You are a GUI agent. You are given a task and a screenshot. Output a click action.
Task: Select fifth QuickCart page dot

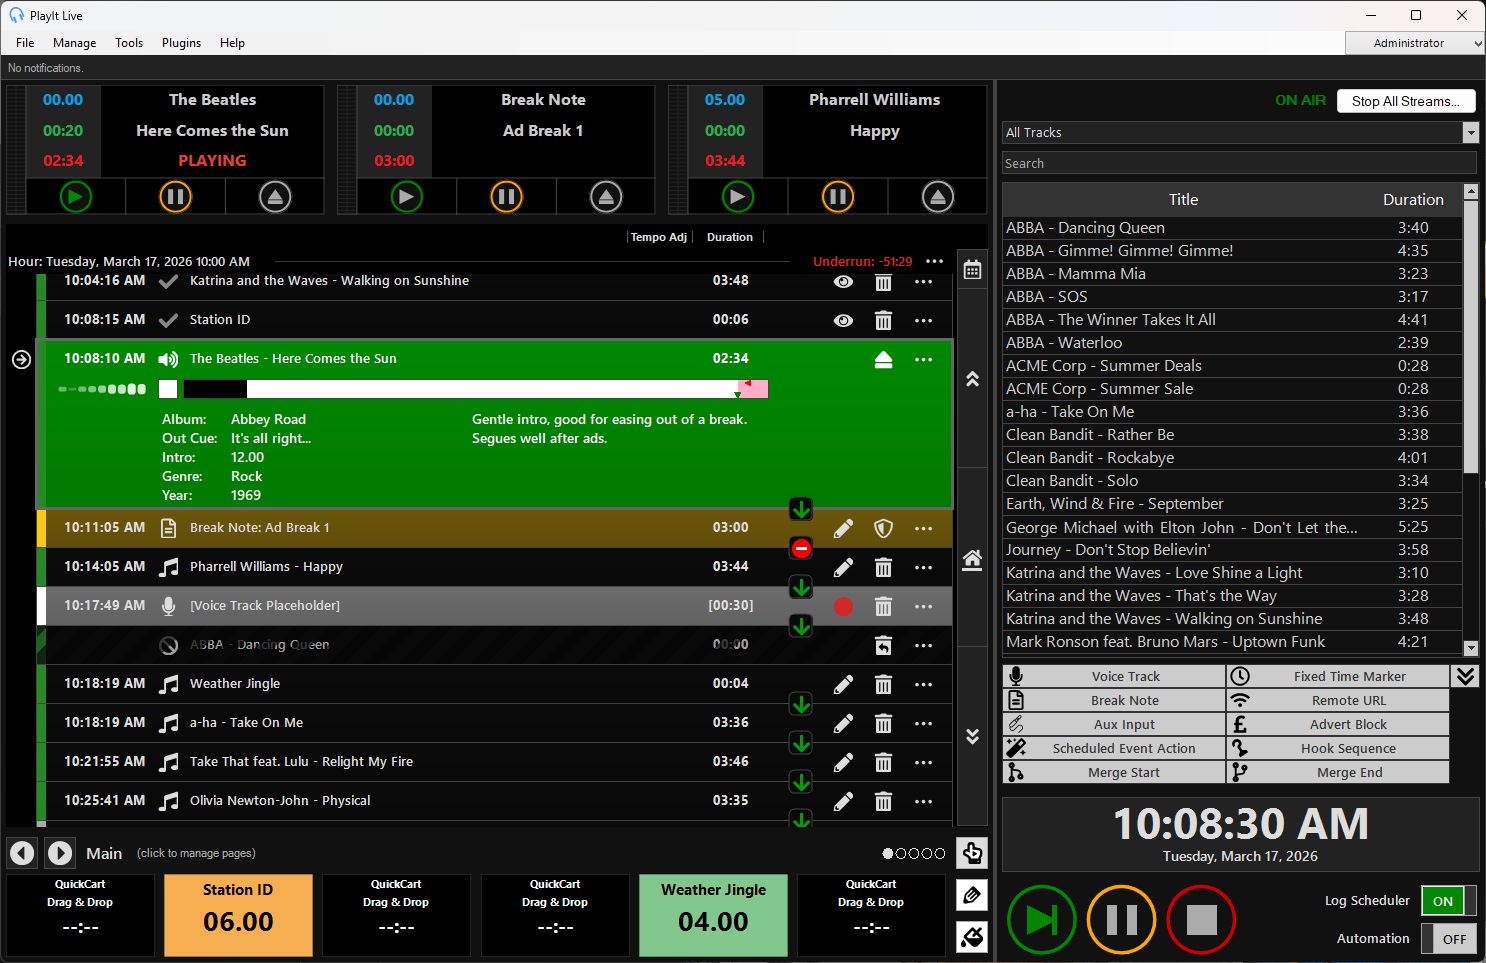coord(940,853)
